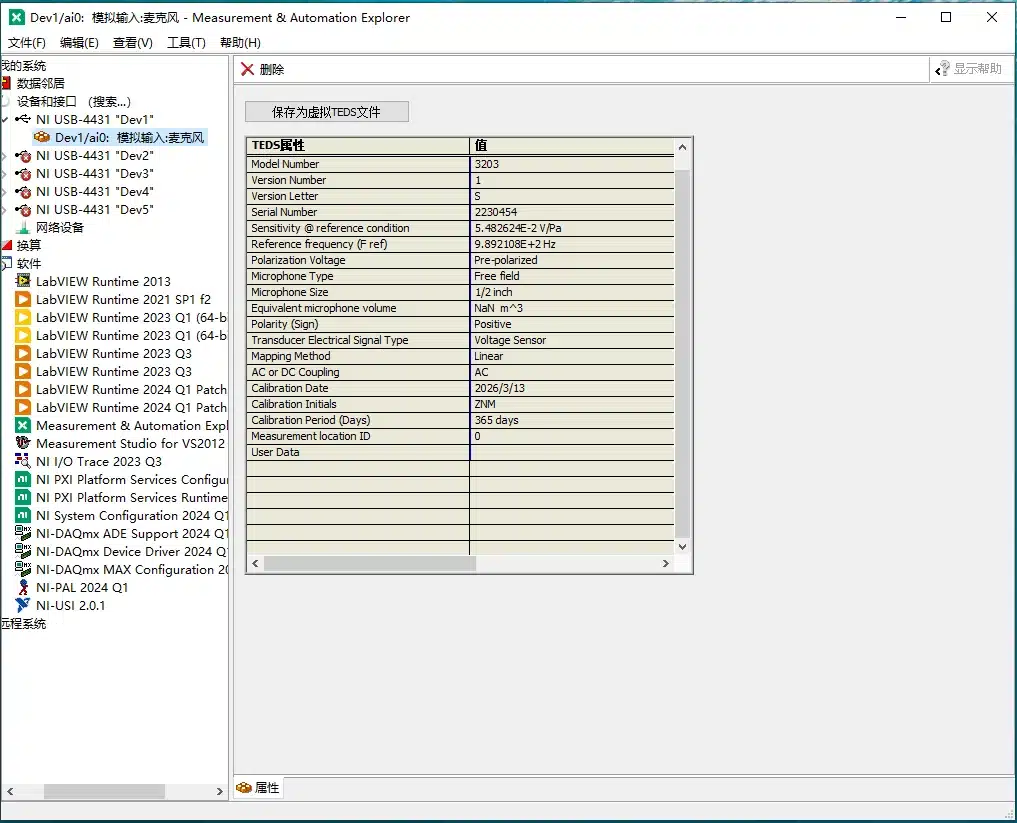Switch to the 属性 tab at the bottom
The width and height of the screenshot is (1017, 823).
pyautogui.click(x=257, y=787)
